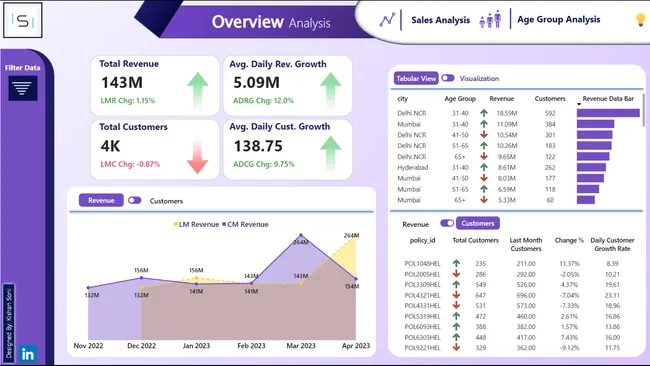Click the down arrow in POL4321HEL row
Screen dimensions: 650x366
click(x=456, y=295)
